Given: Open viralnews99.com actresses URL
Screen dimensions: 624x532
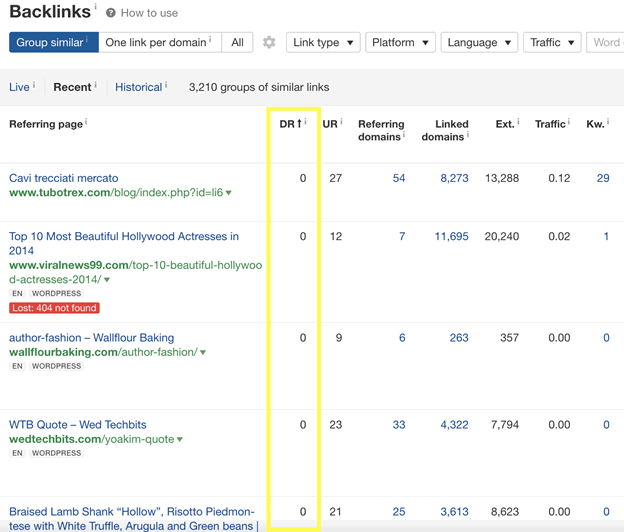Looking at the screenshot, I should pos(135,272).
